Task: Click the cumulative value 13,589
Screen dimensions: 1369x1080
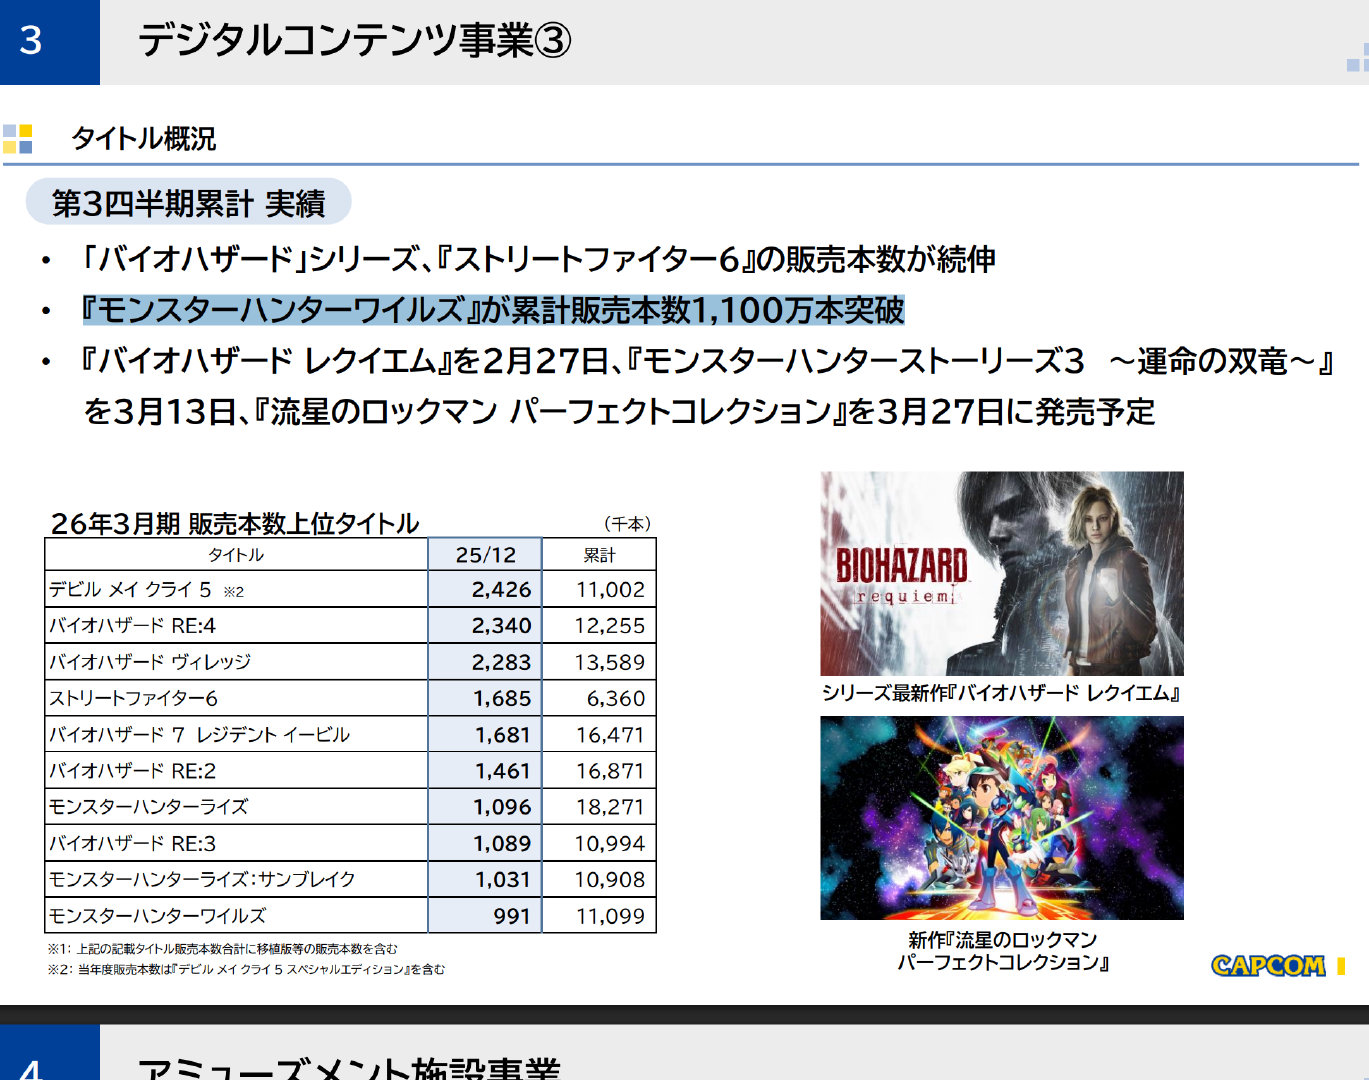Action: tap(610, 662)
